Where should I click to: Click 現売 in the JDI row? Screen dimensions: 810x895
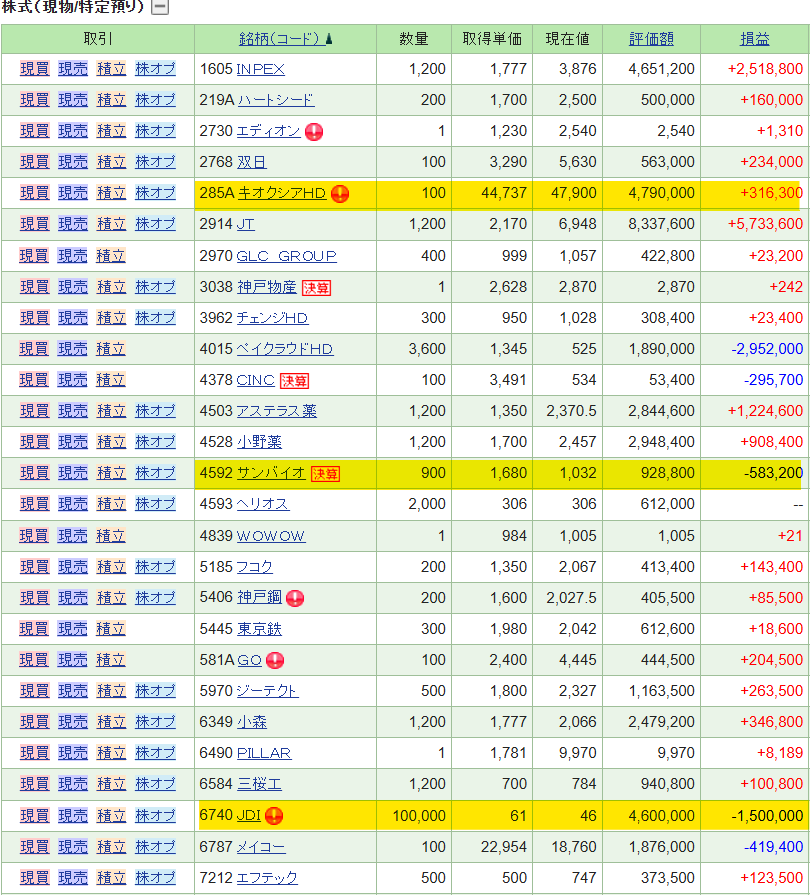73,816
